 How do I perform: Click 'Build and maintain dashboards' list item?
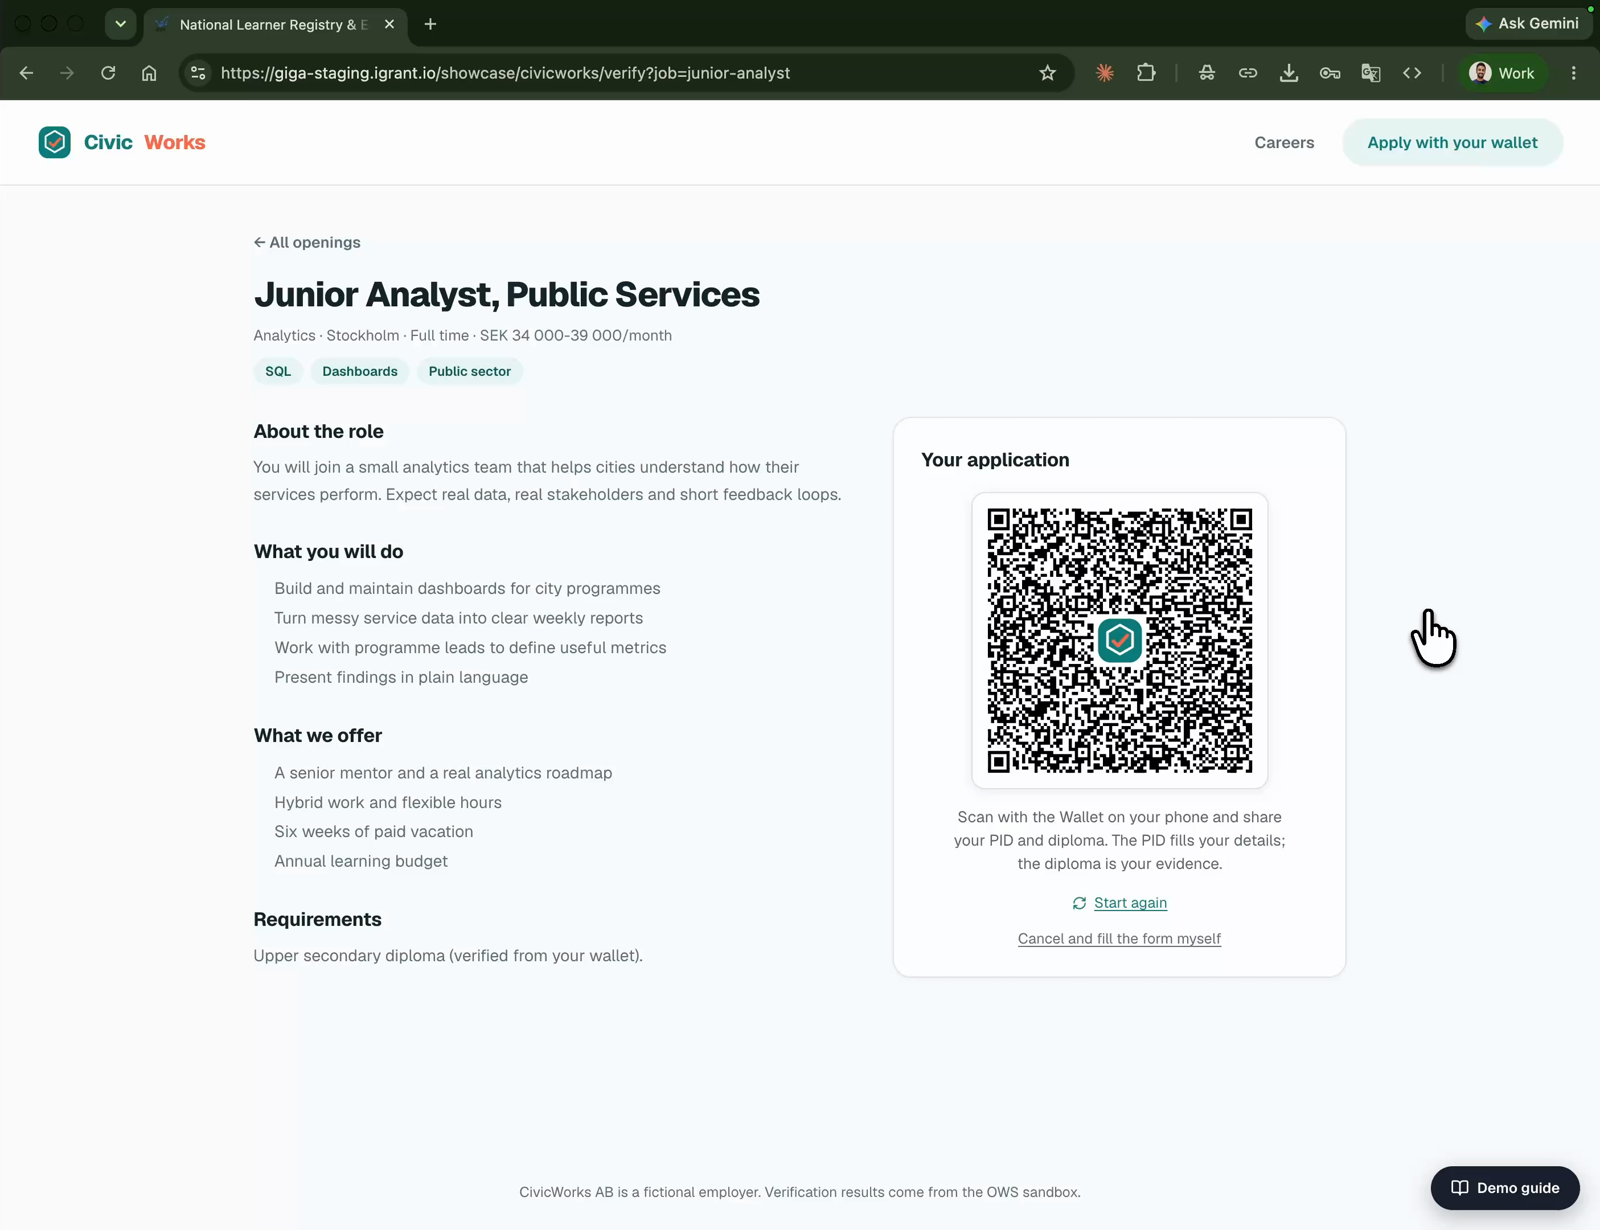coord(467,588)
